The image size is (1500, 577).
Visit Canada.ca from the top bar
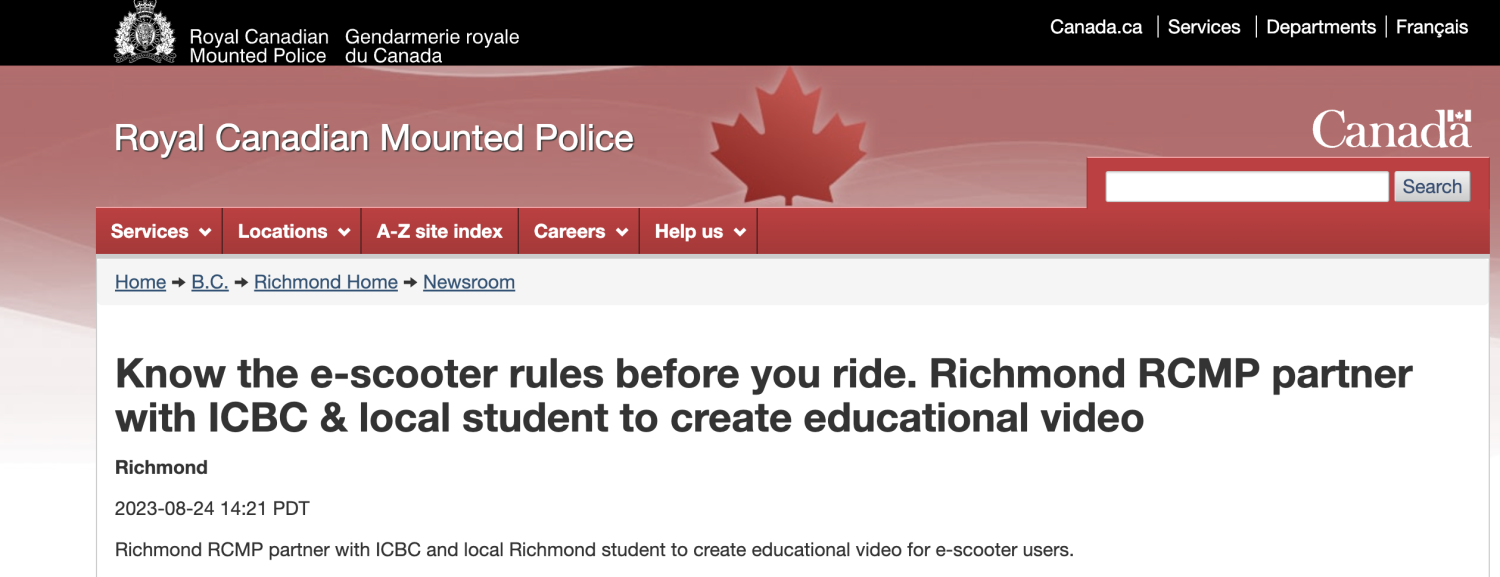pyautogui.click(x=1096, y=27)
